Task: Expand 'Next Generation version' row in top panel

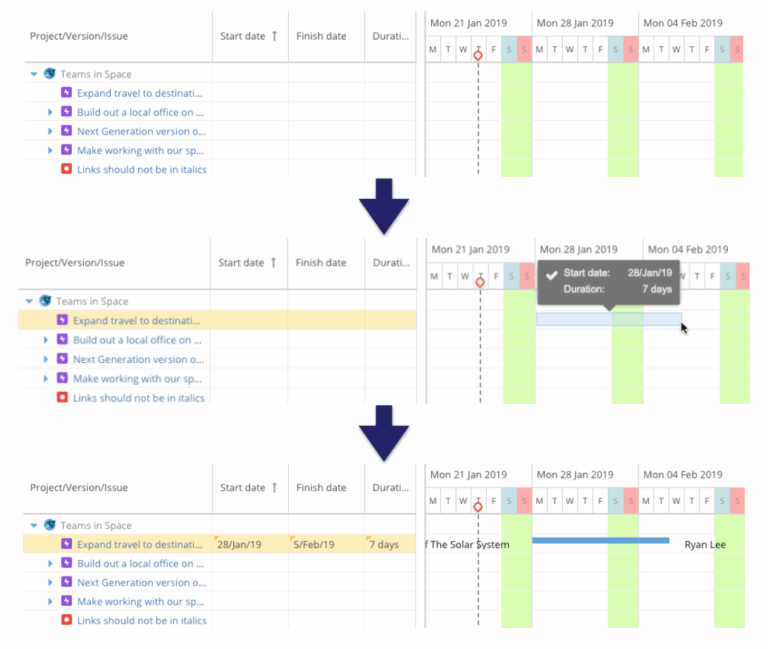Action: tap(50, 131)
